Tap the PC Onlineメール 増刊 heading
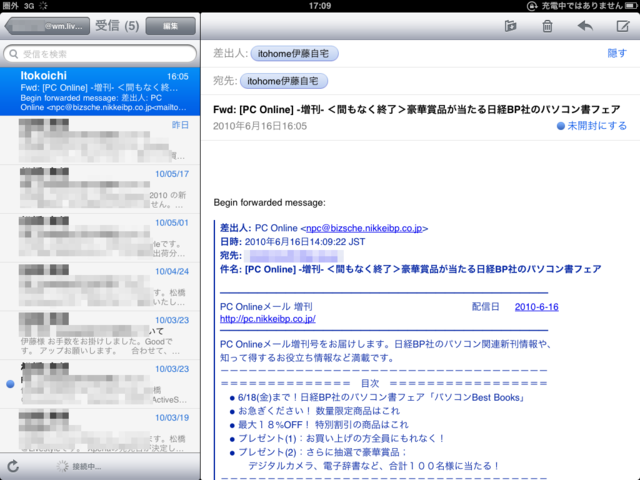 (266, 307)
